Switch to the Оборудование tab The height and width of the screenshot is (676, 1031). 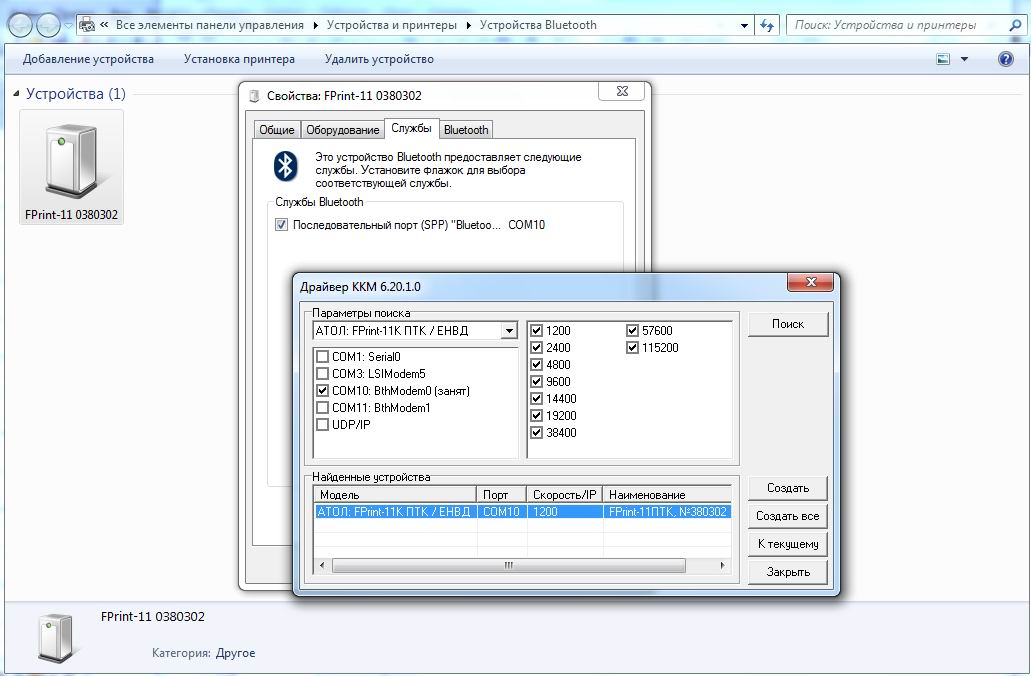click(342, 130)
